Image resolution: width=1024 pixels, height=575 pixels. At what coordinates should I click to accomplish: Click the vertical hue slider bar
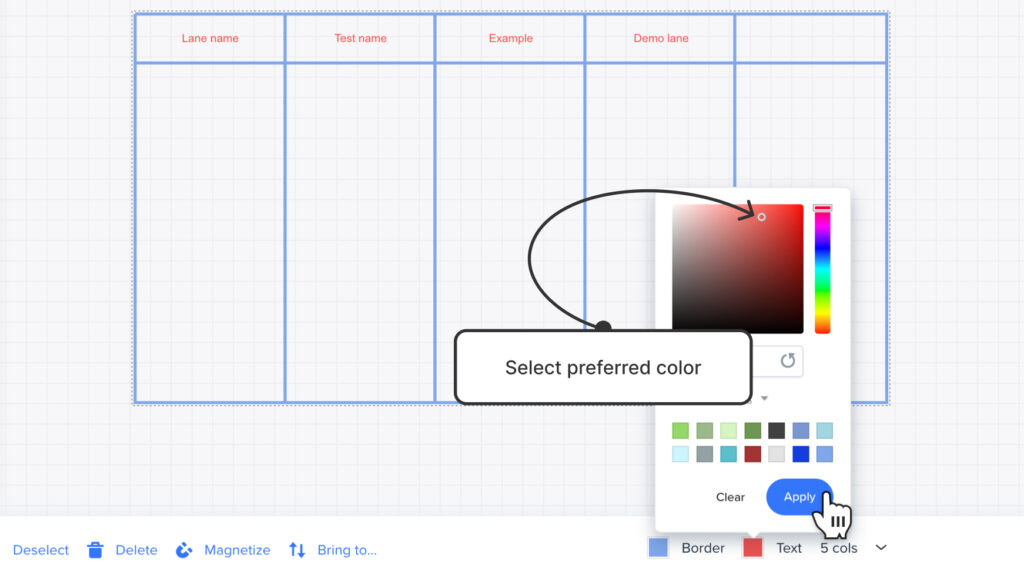coord(822,269)
